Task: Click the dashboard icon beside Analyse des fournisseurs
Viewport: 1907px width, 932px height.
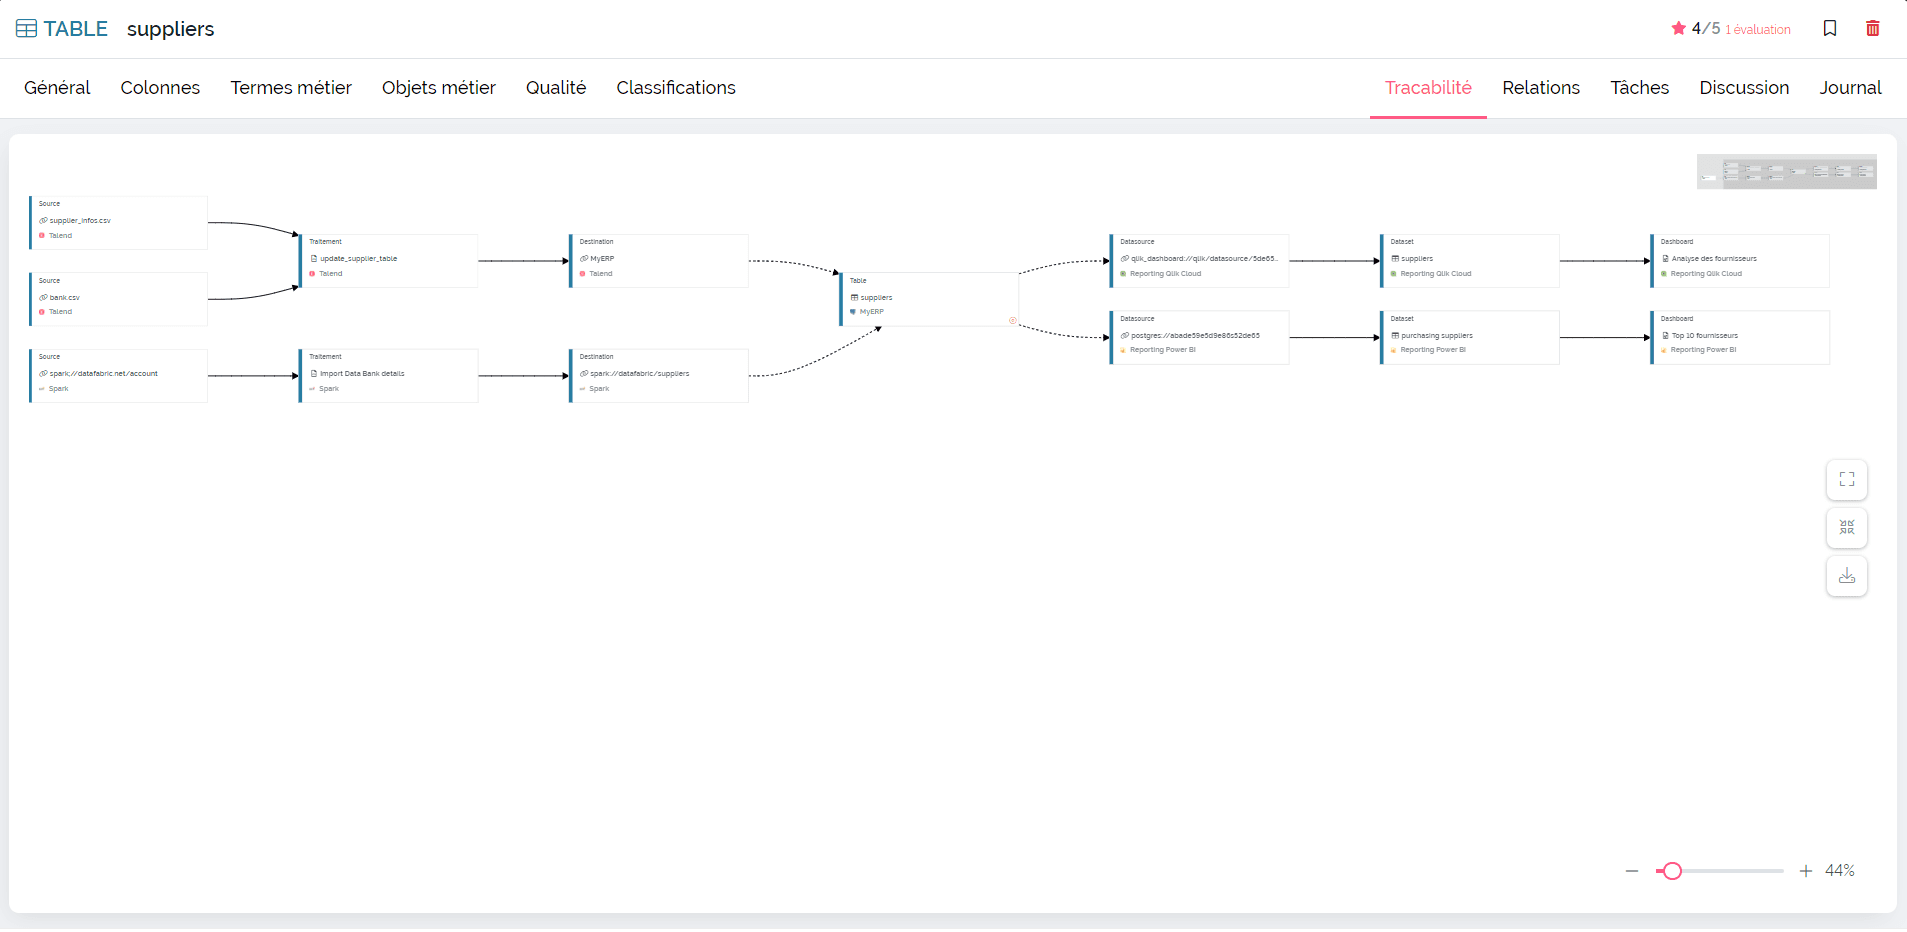Action: pos(1665,259)
